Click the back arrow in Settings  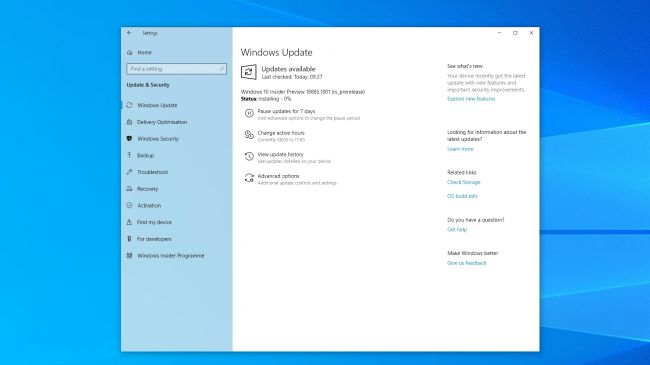[x=129, y=33]
